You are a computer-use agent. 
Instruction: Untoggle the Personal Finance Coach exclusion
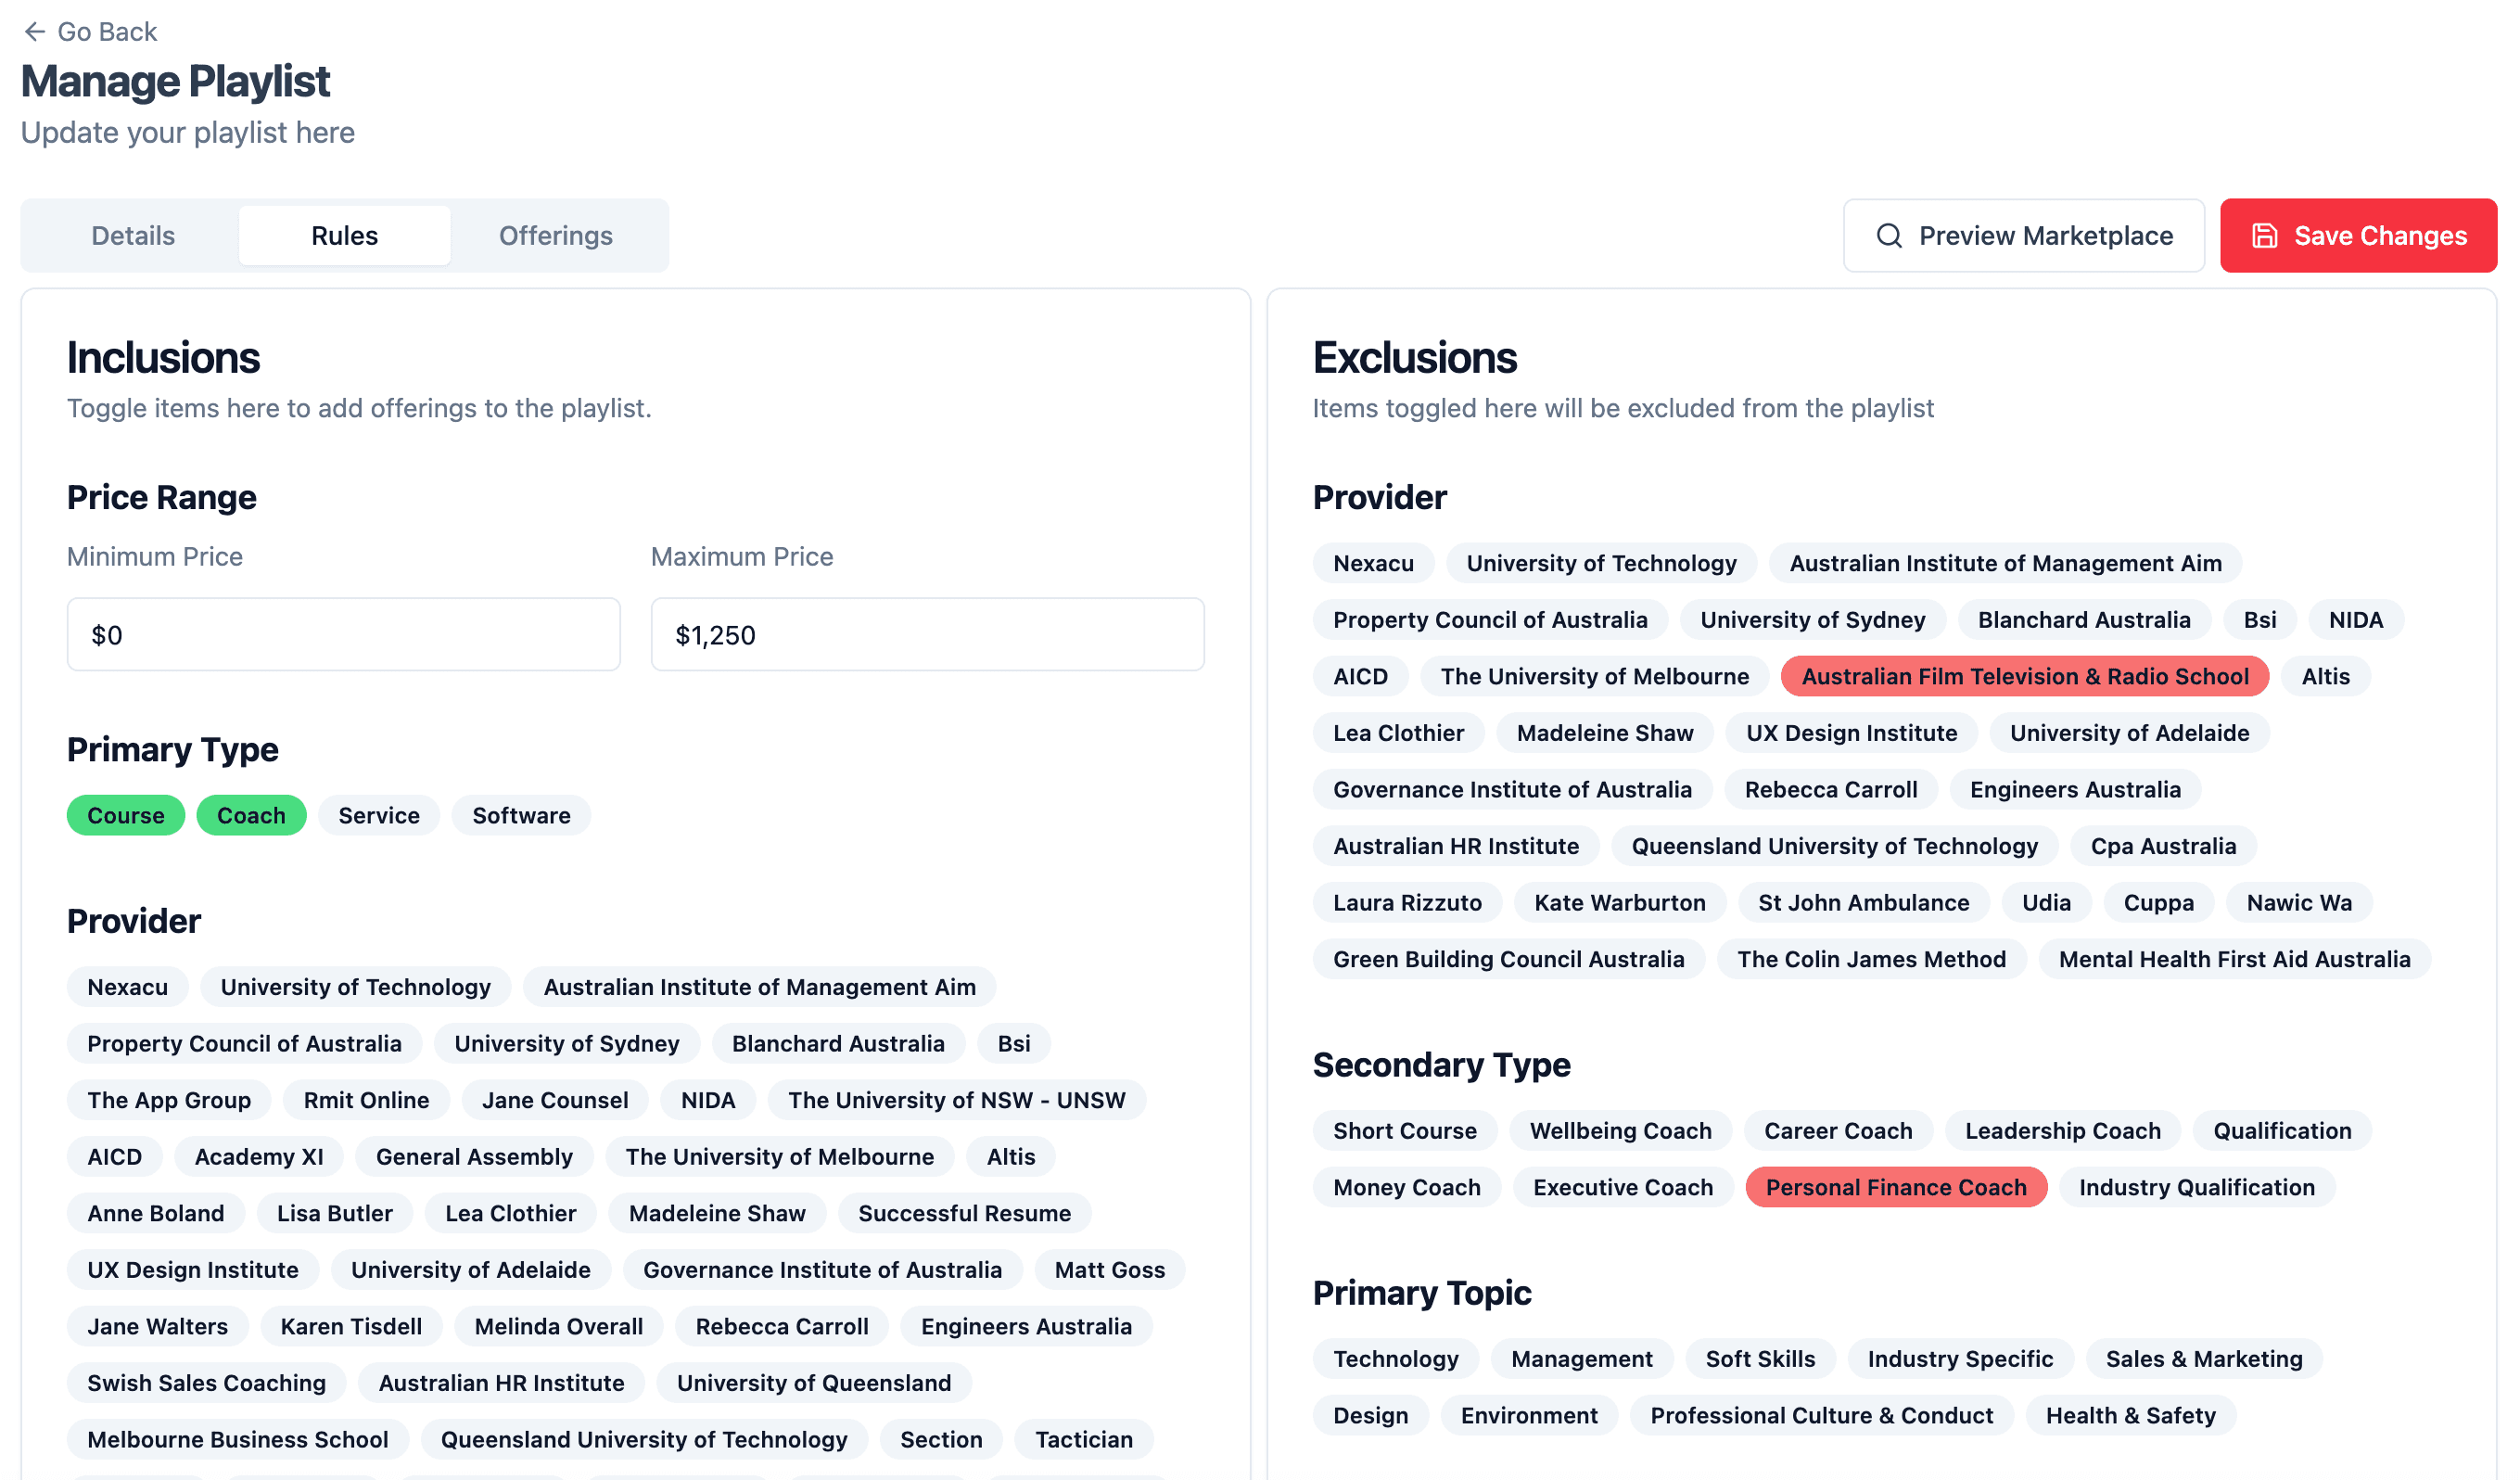coord(1896,1188)
